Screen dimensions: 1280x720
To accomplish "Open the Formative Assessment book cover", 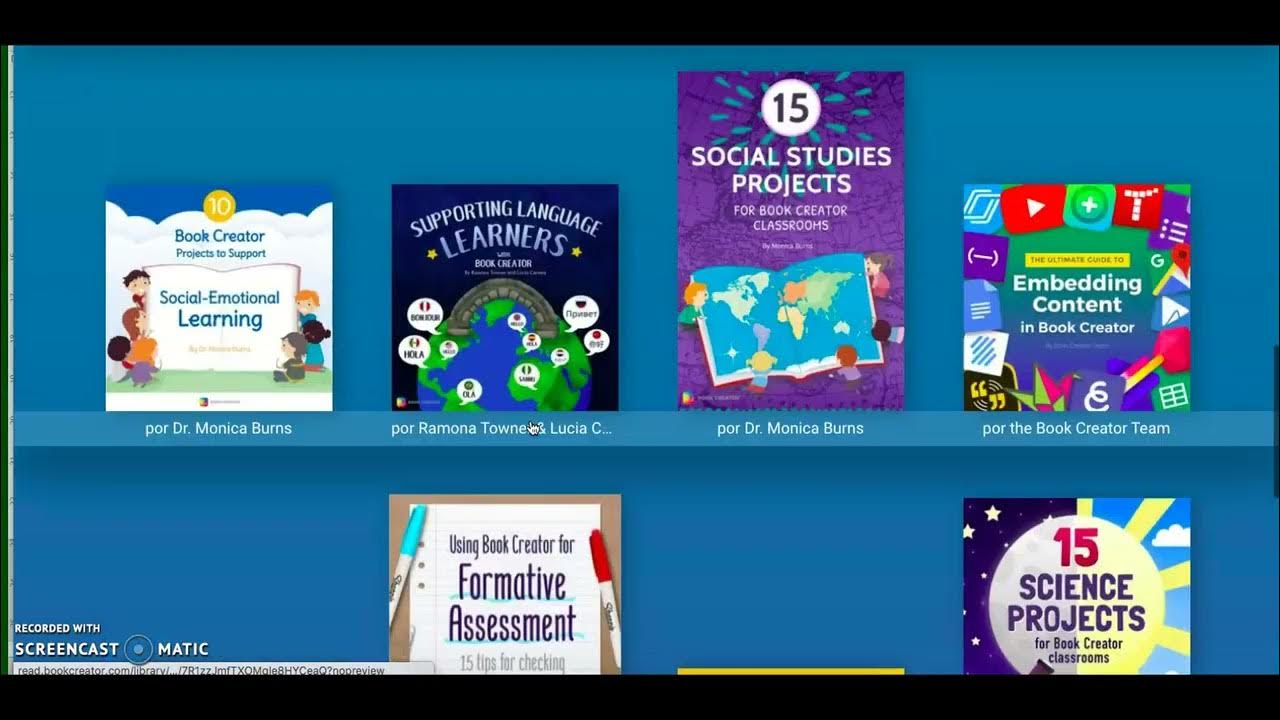I will click(505, 584).
